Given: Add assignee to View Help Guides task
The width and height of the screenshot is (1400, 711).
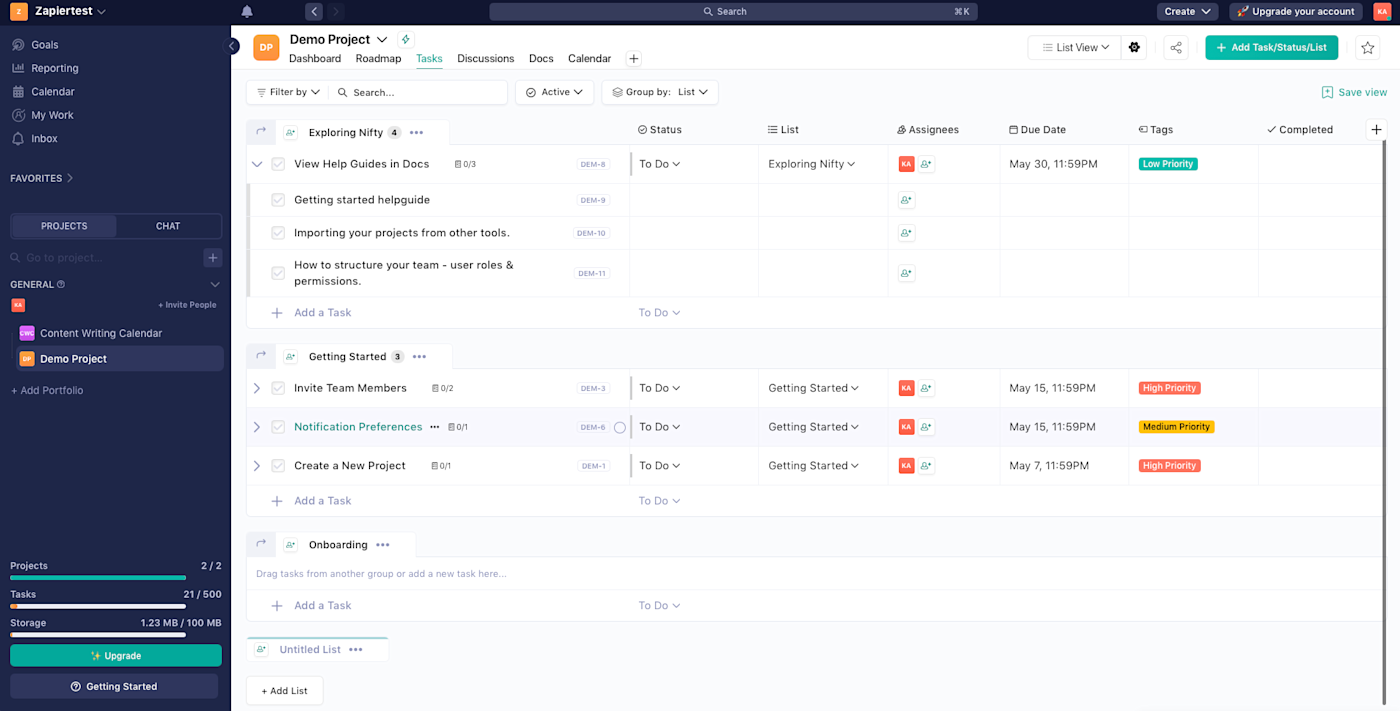Looking at the screenshot, I should tap(926, 164).
